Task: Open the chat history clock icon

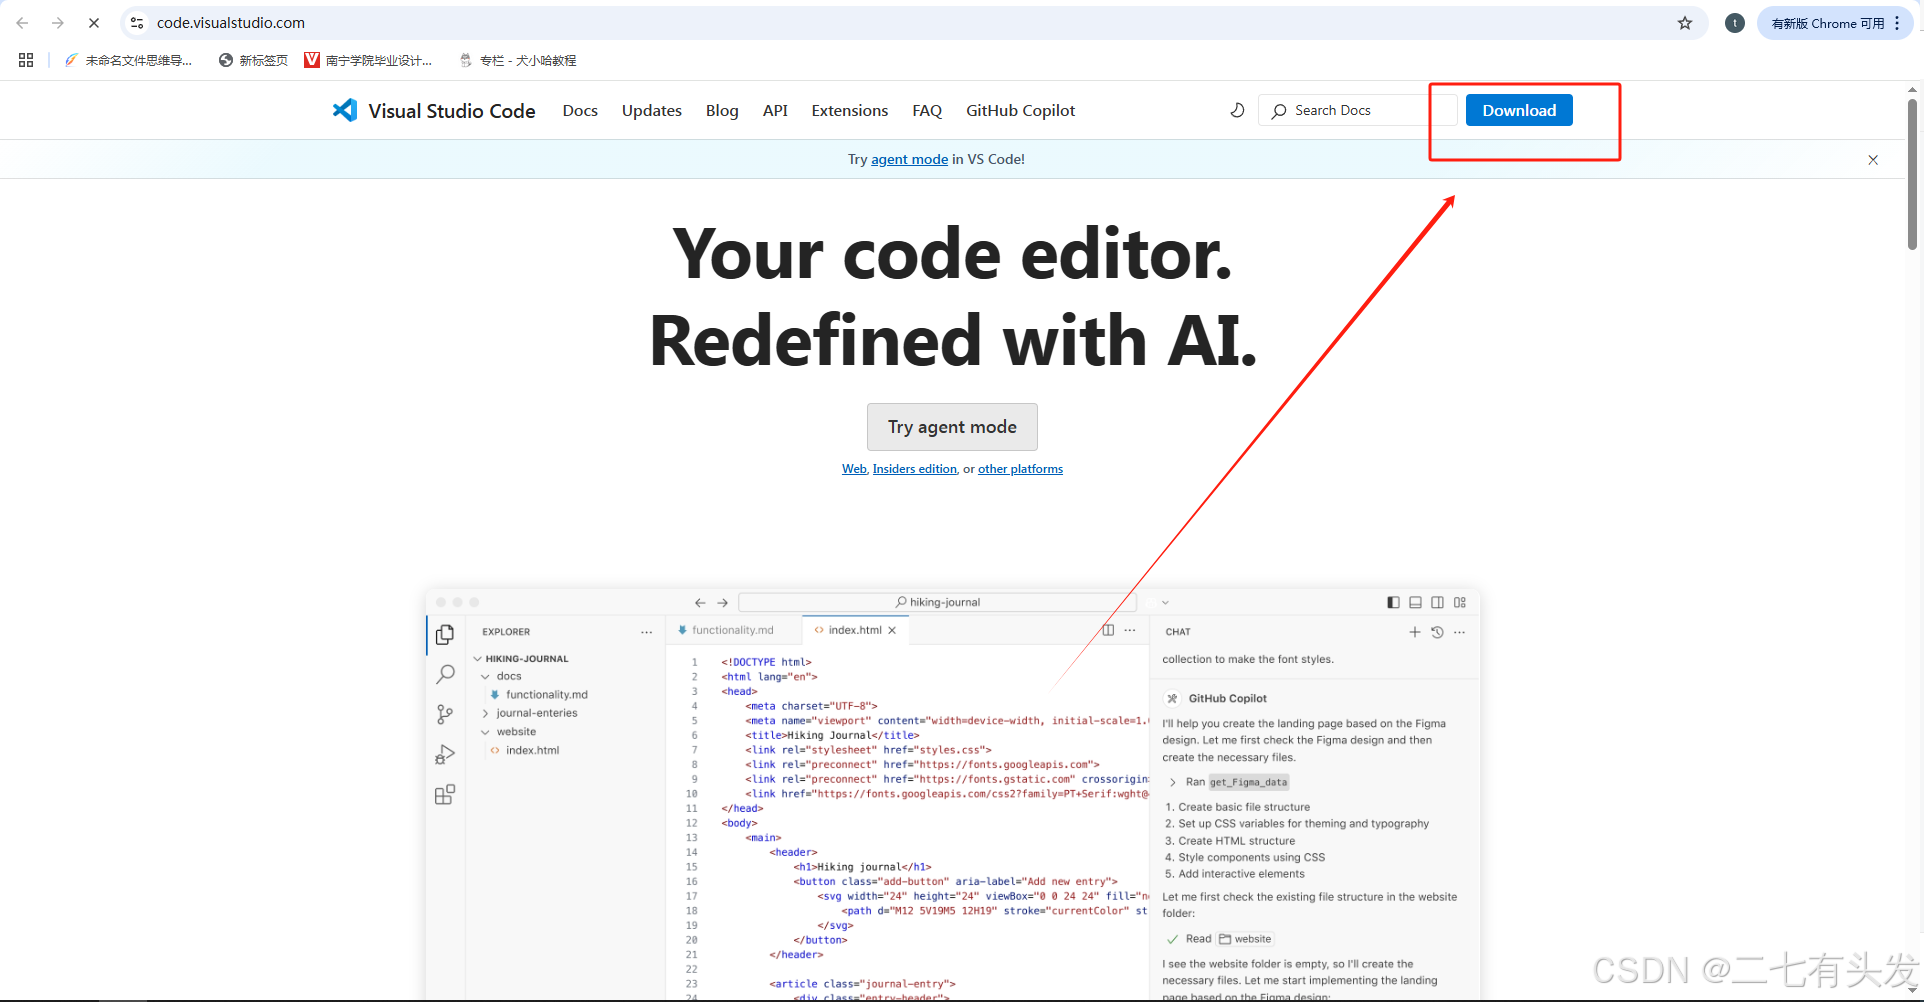Action: (1437, 632)
